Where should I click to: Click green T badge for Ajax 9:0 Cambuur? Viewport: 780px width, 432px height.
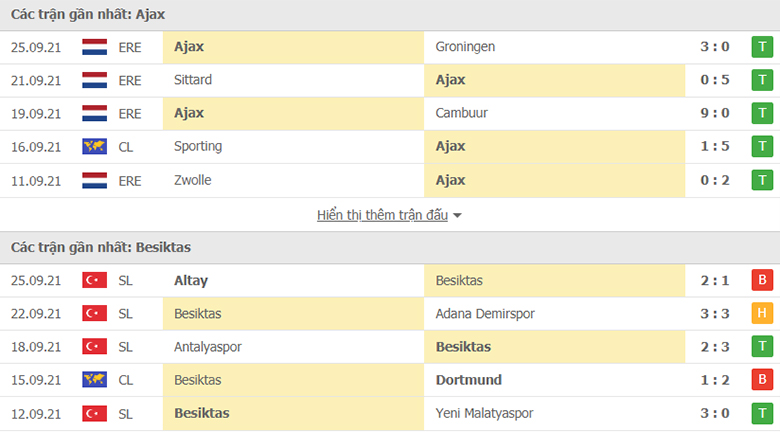(x=762, y=113)
